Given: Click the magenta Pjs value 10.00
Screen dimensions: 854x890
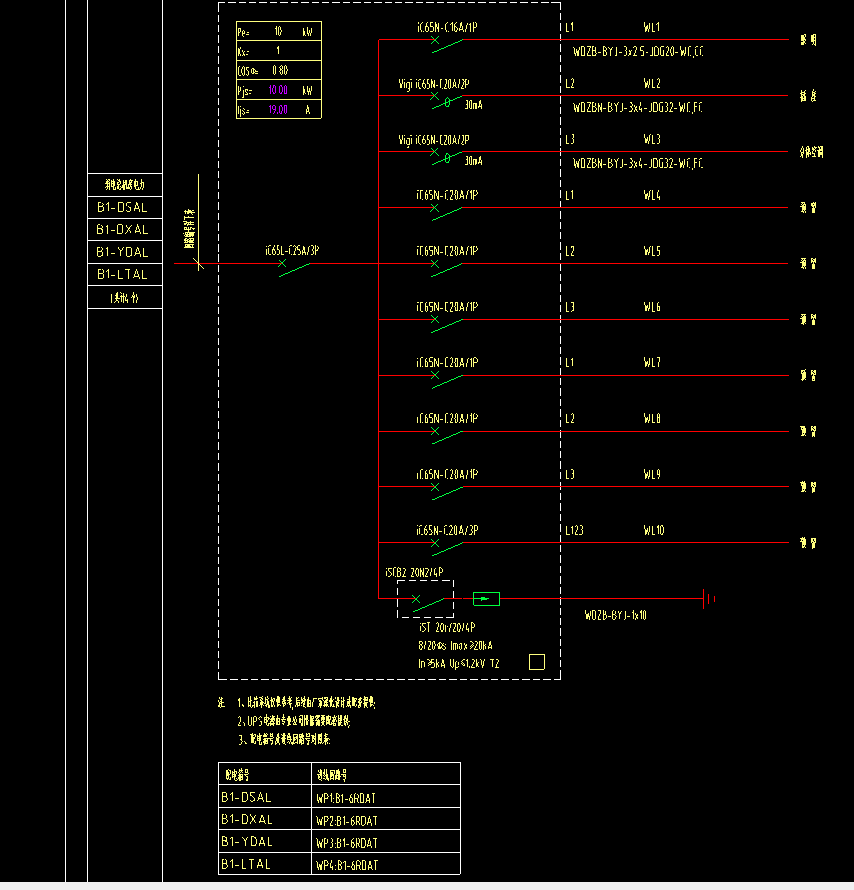Looking at the screenshot, I should 278,90.
